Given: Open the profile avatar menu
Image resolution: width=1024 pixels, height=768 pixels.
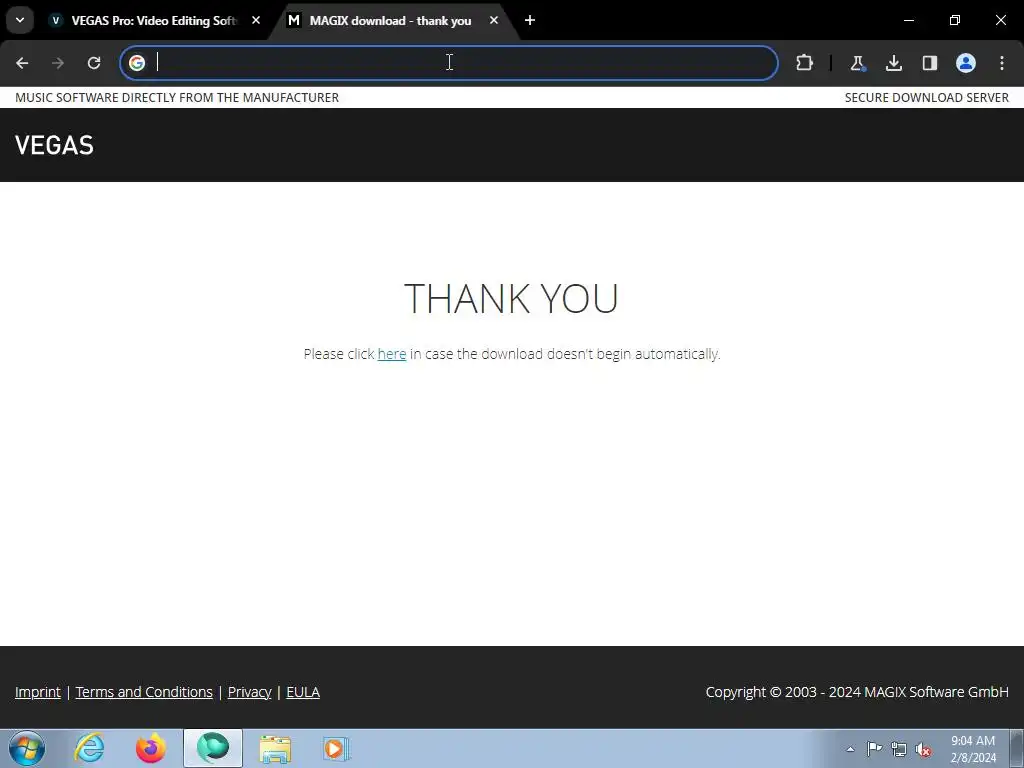Looking at the screenshot, I should [966, 63].
